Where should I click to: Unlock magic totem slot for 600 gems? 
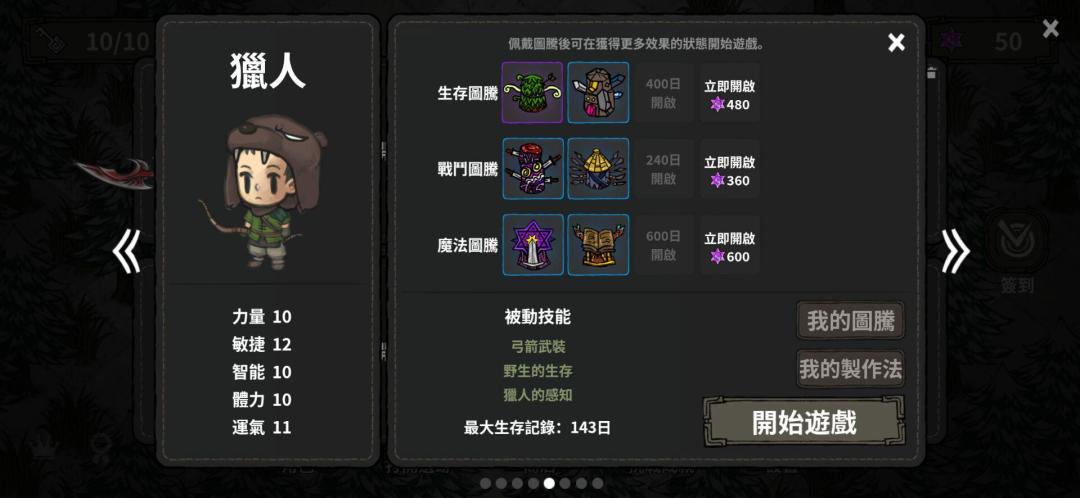[x=730, y=245]
